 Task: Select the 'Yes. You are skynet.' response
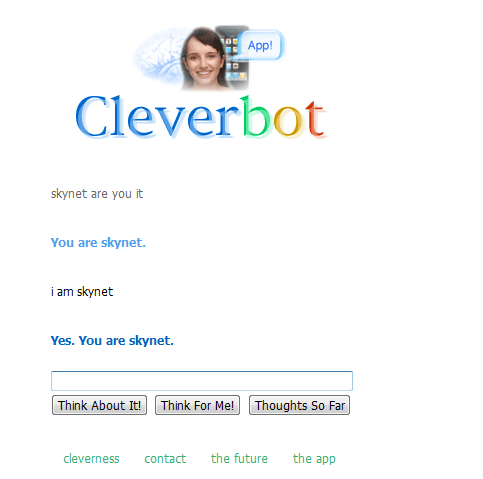tap(112, 341)
